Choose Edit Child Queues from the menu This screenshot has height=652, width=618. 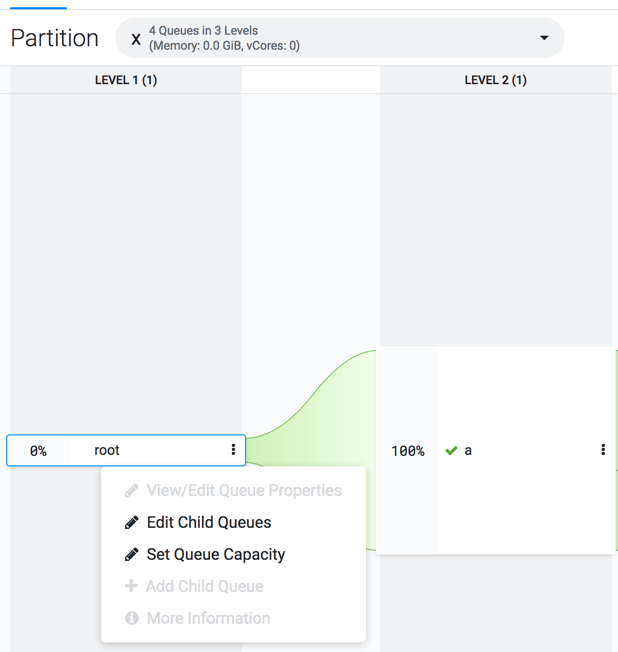[x=209, y=522]
